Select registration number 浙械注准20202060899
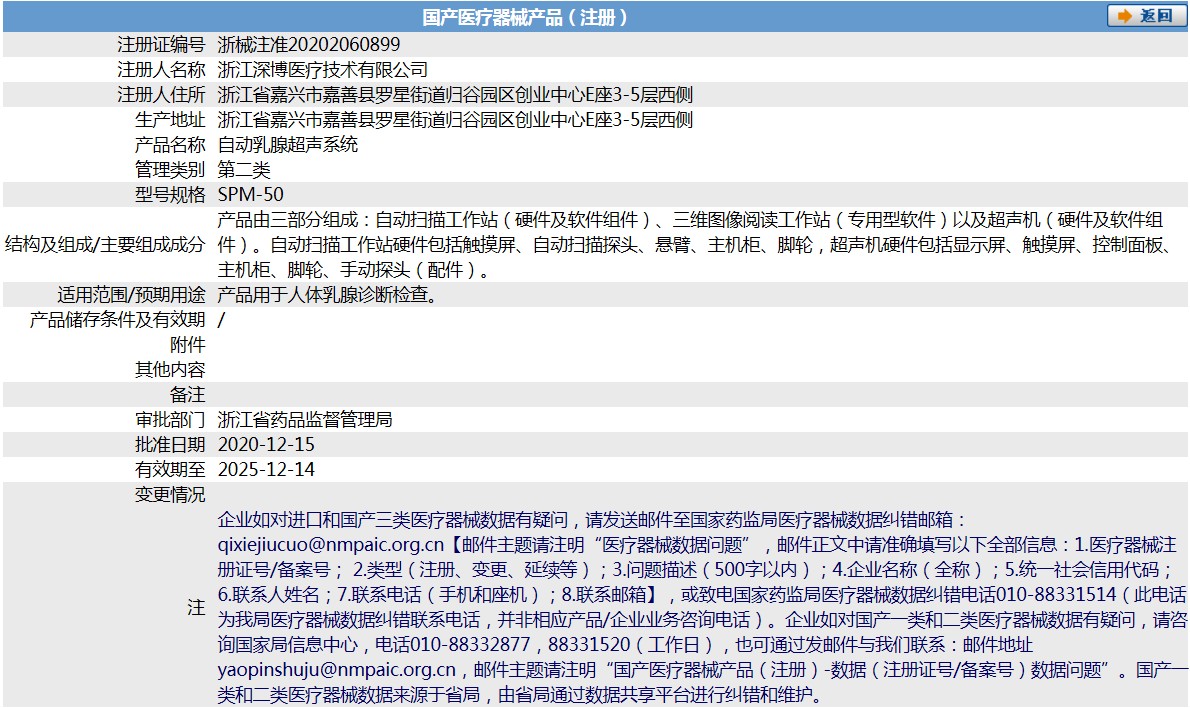Screen dimensions: 1190x708 click(309, 45)
